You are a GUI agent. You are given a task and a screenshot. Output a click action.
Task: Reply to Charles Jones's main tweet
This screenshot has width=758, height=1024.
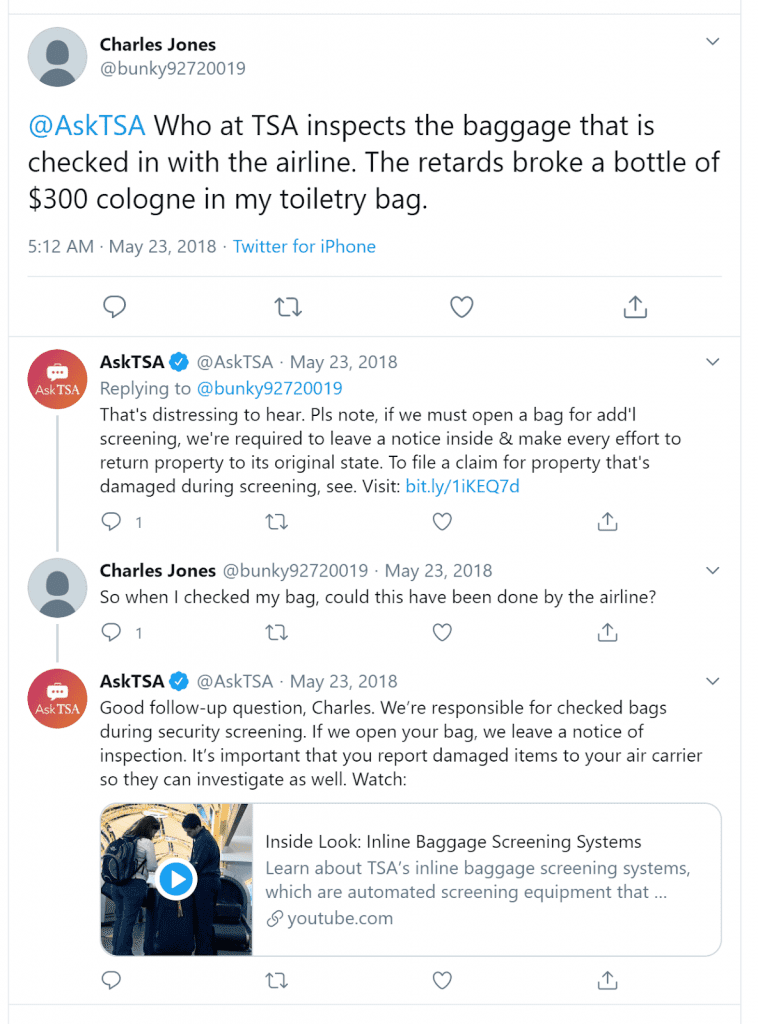[114, 306]
